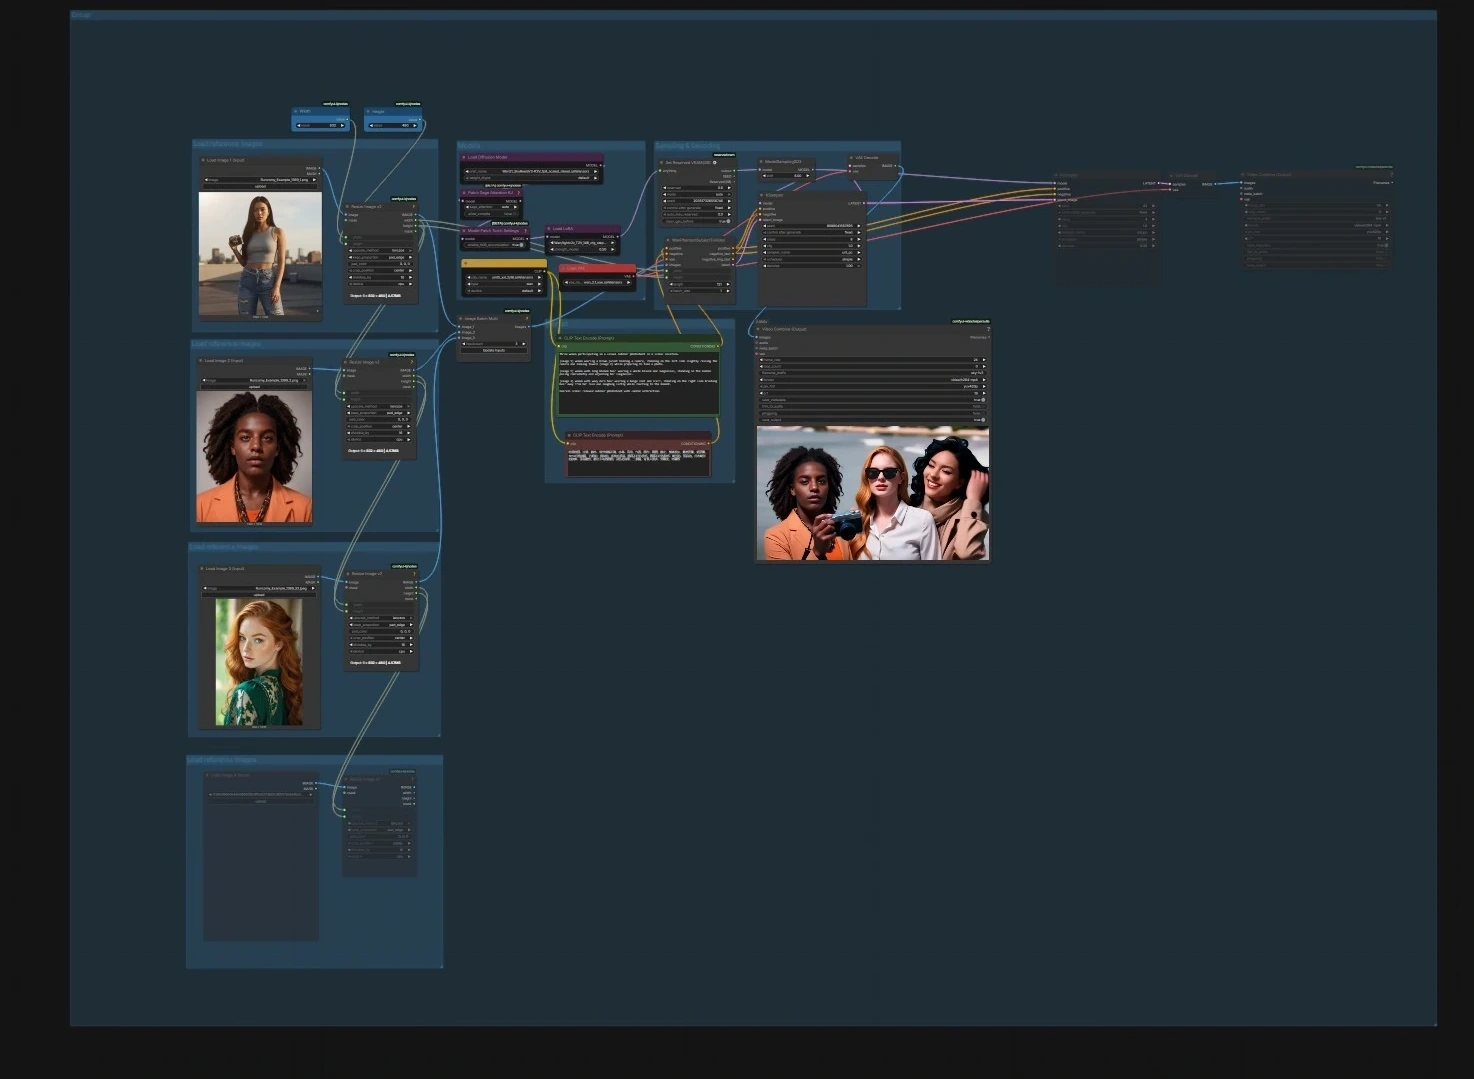Click the collapse dot on Load LoRA node

point(549,229)
